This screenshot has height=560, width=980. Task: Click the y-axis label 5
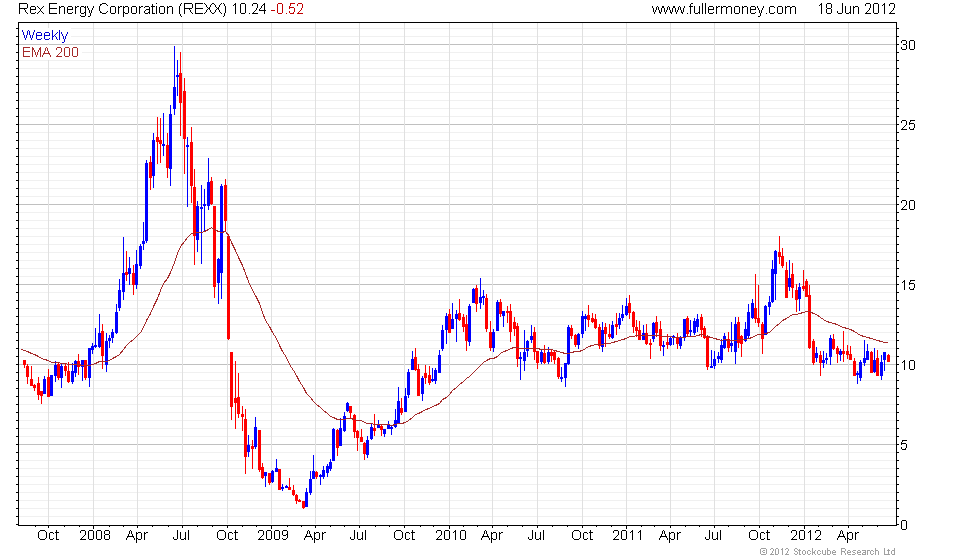tap(904, 445)
